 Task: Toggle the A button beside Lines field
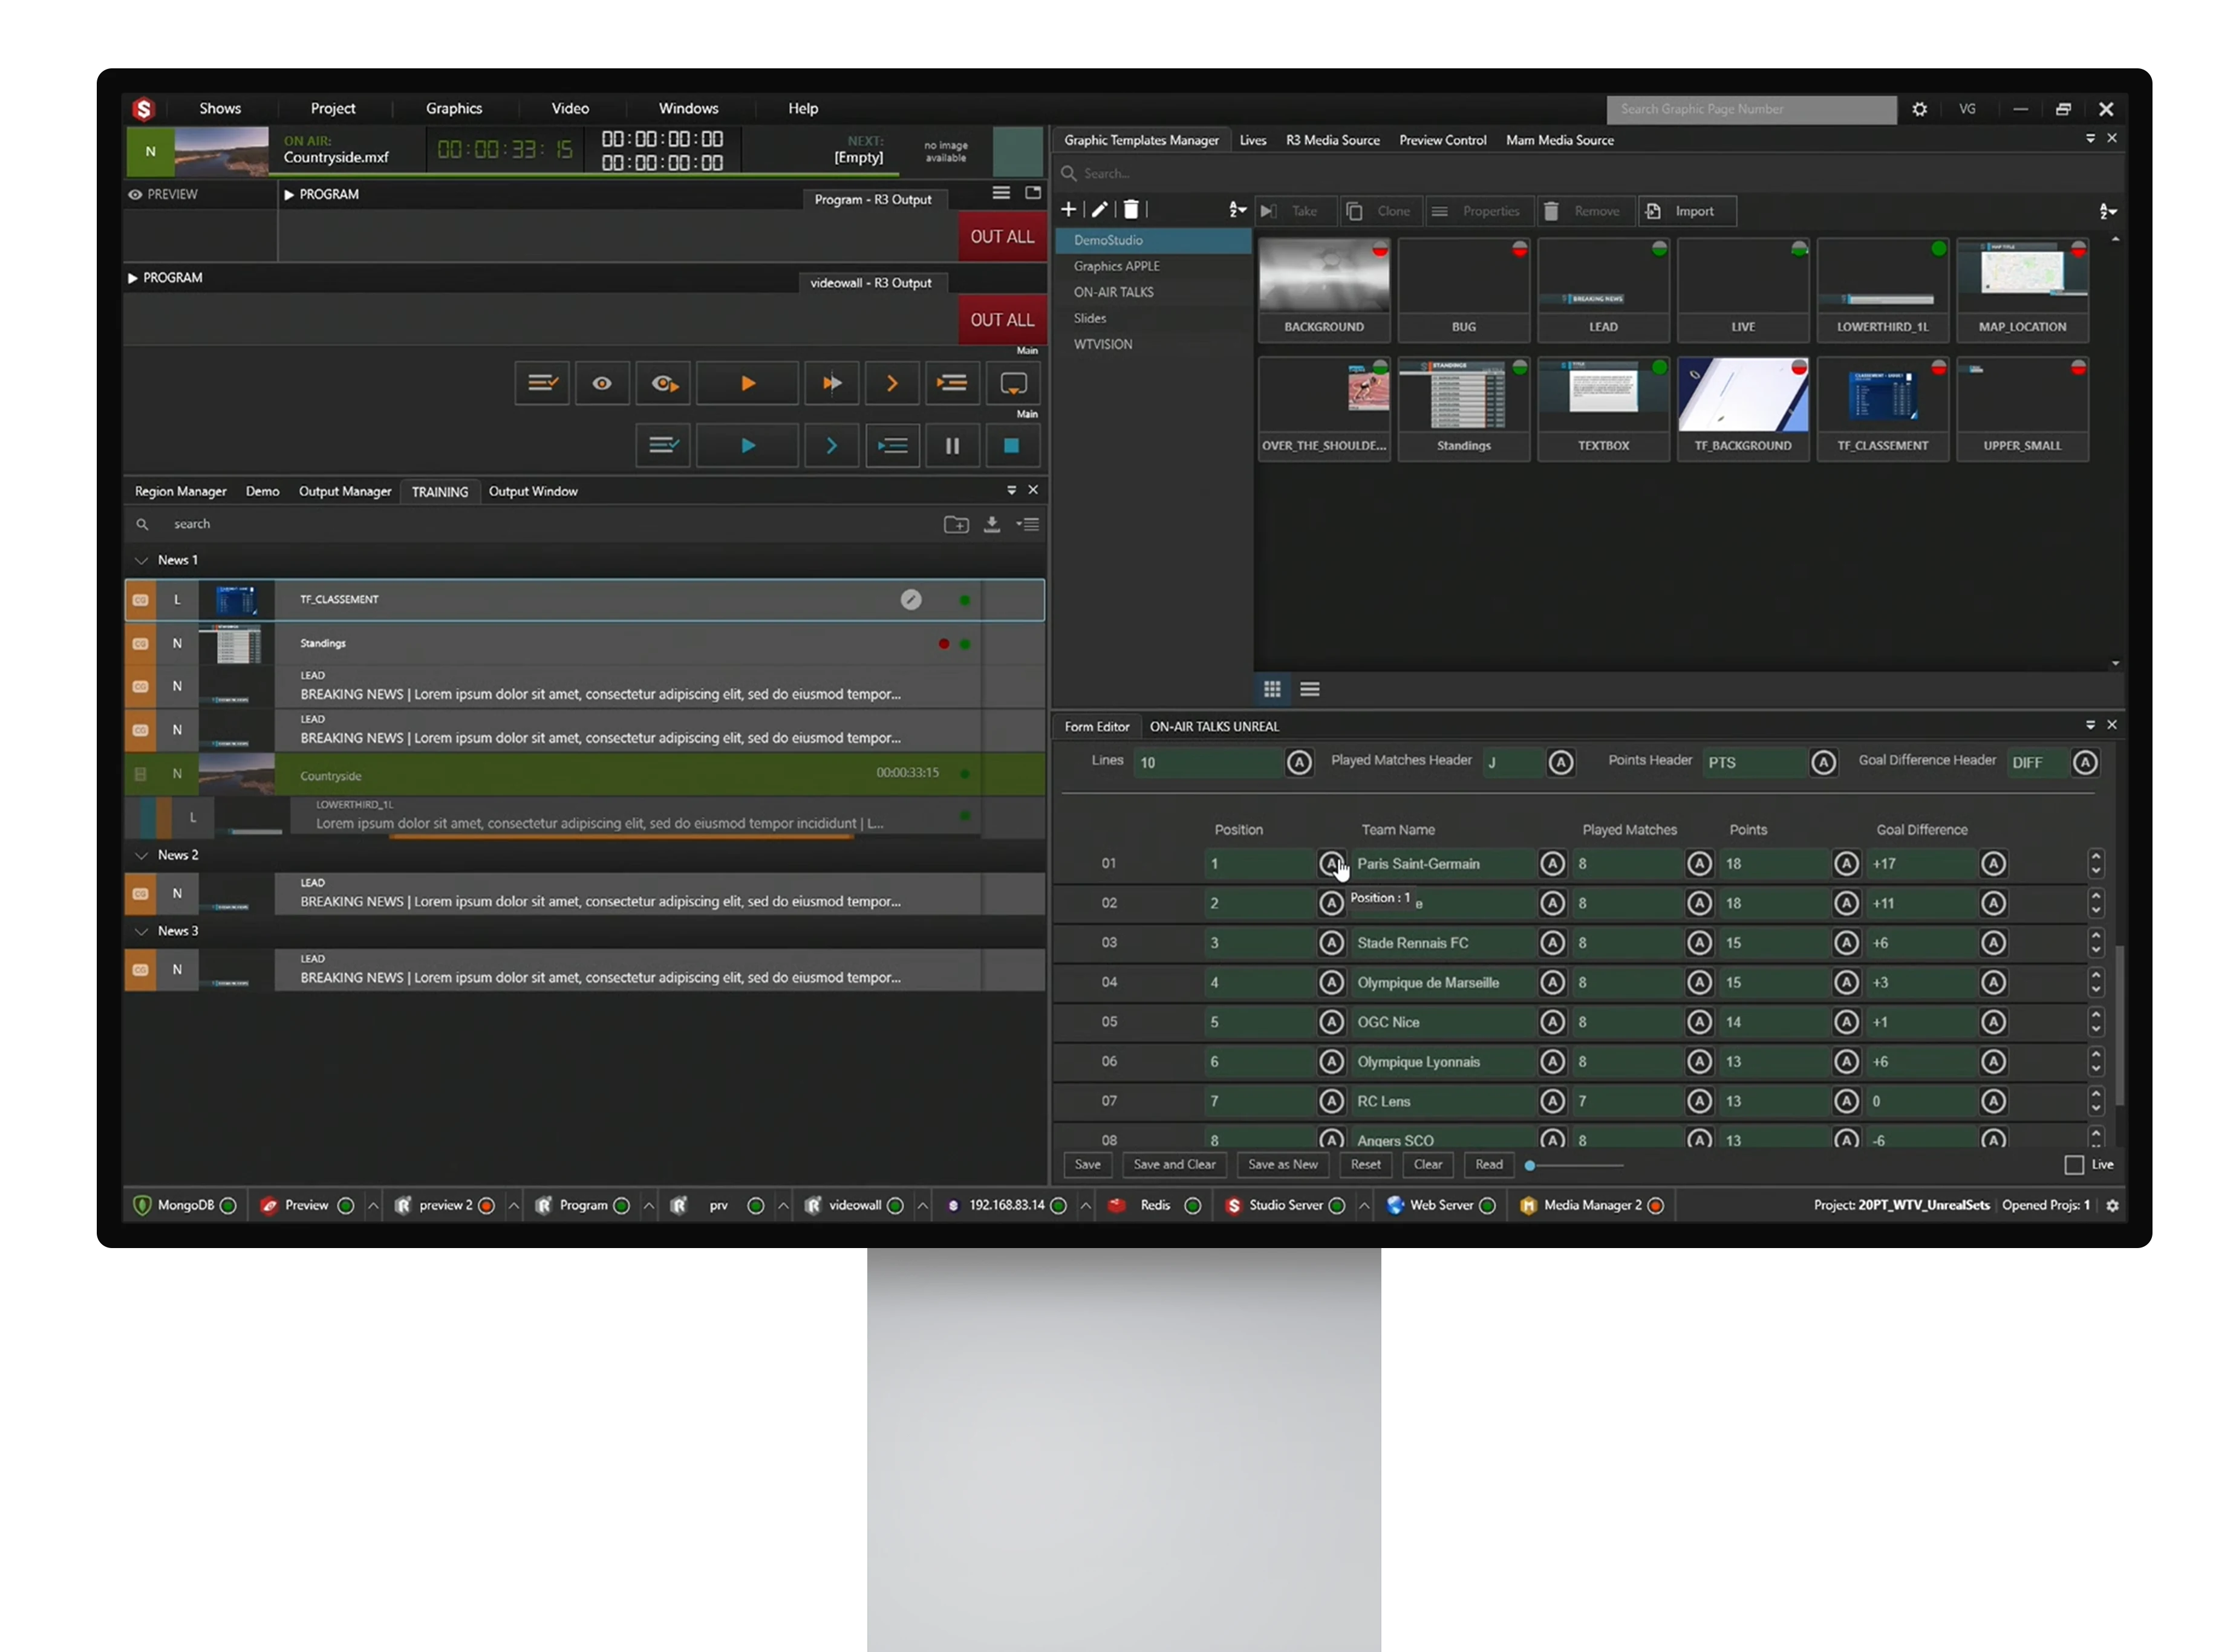[1299, 763]
